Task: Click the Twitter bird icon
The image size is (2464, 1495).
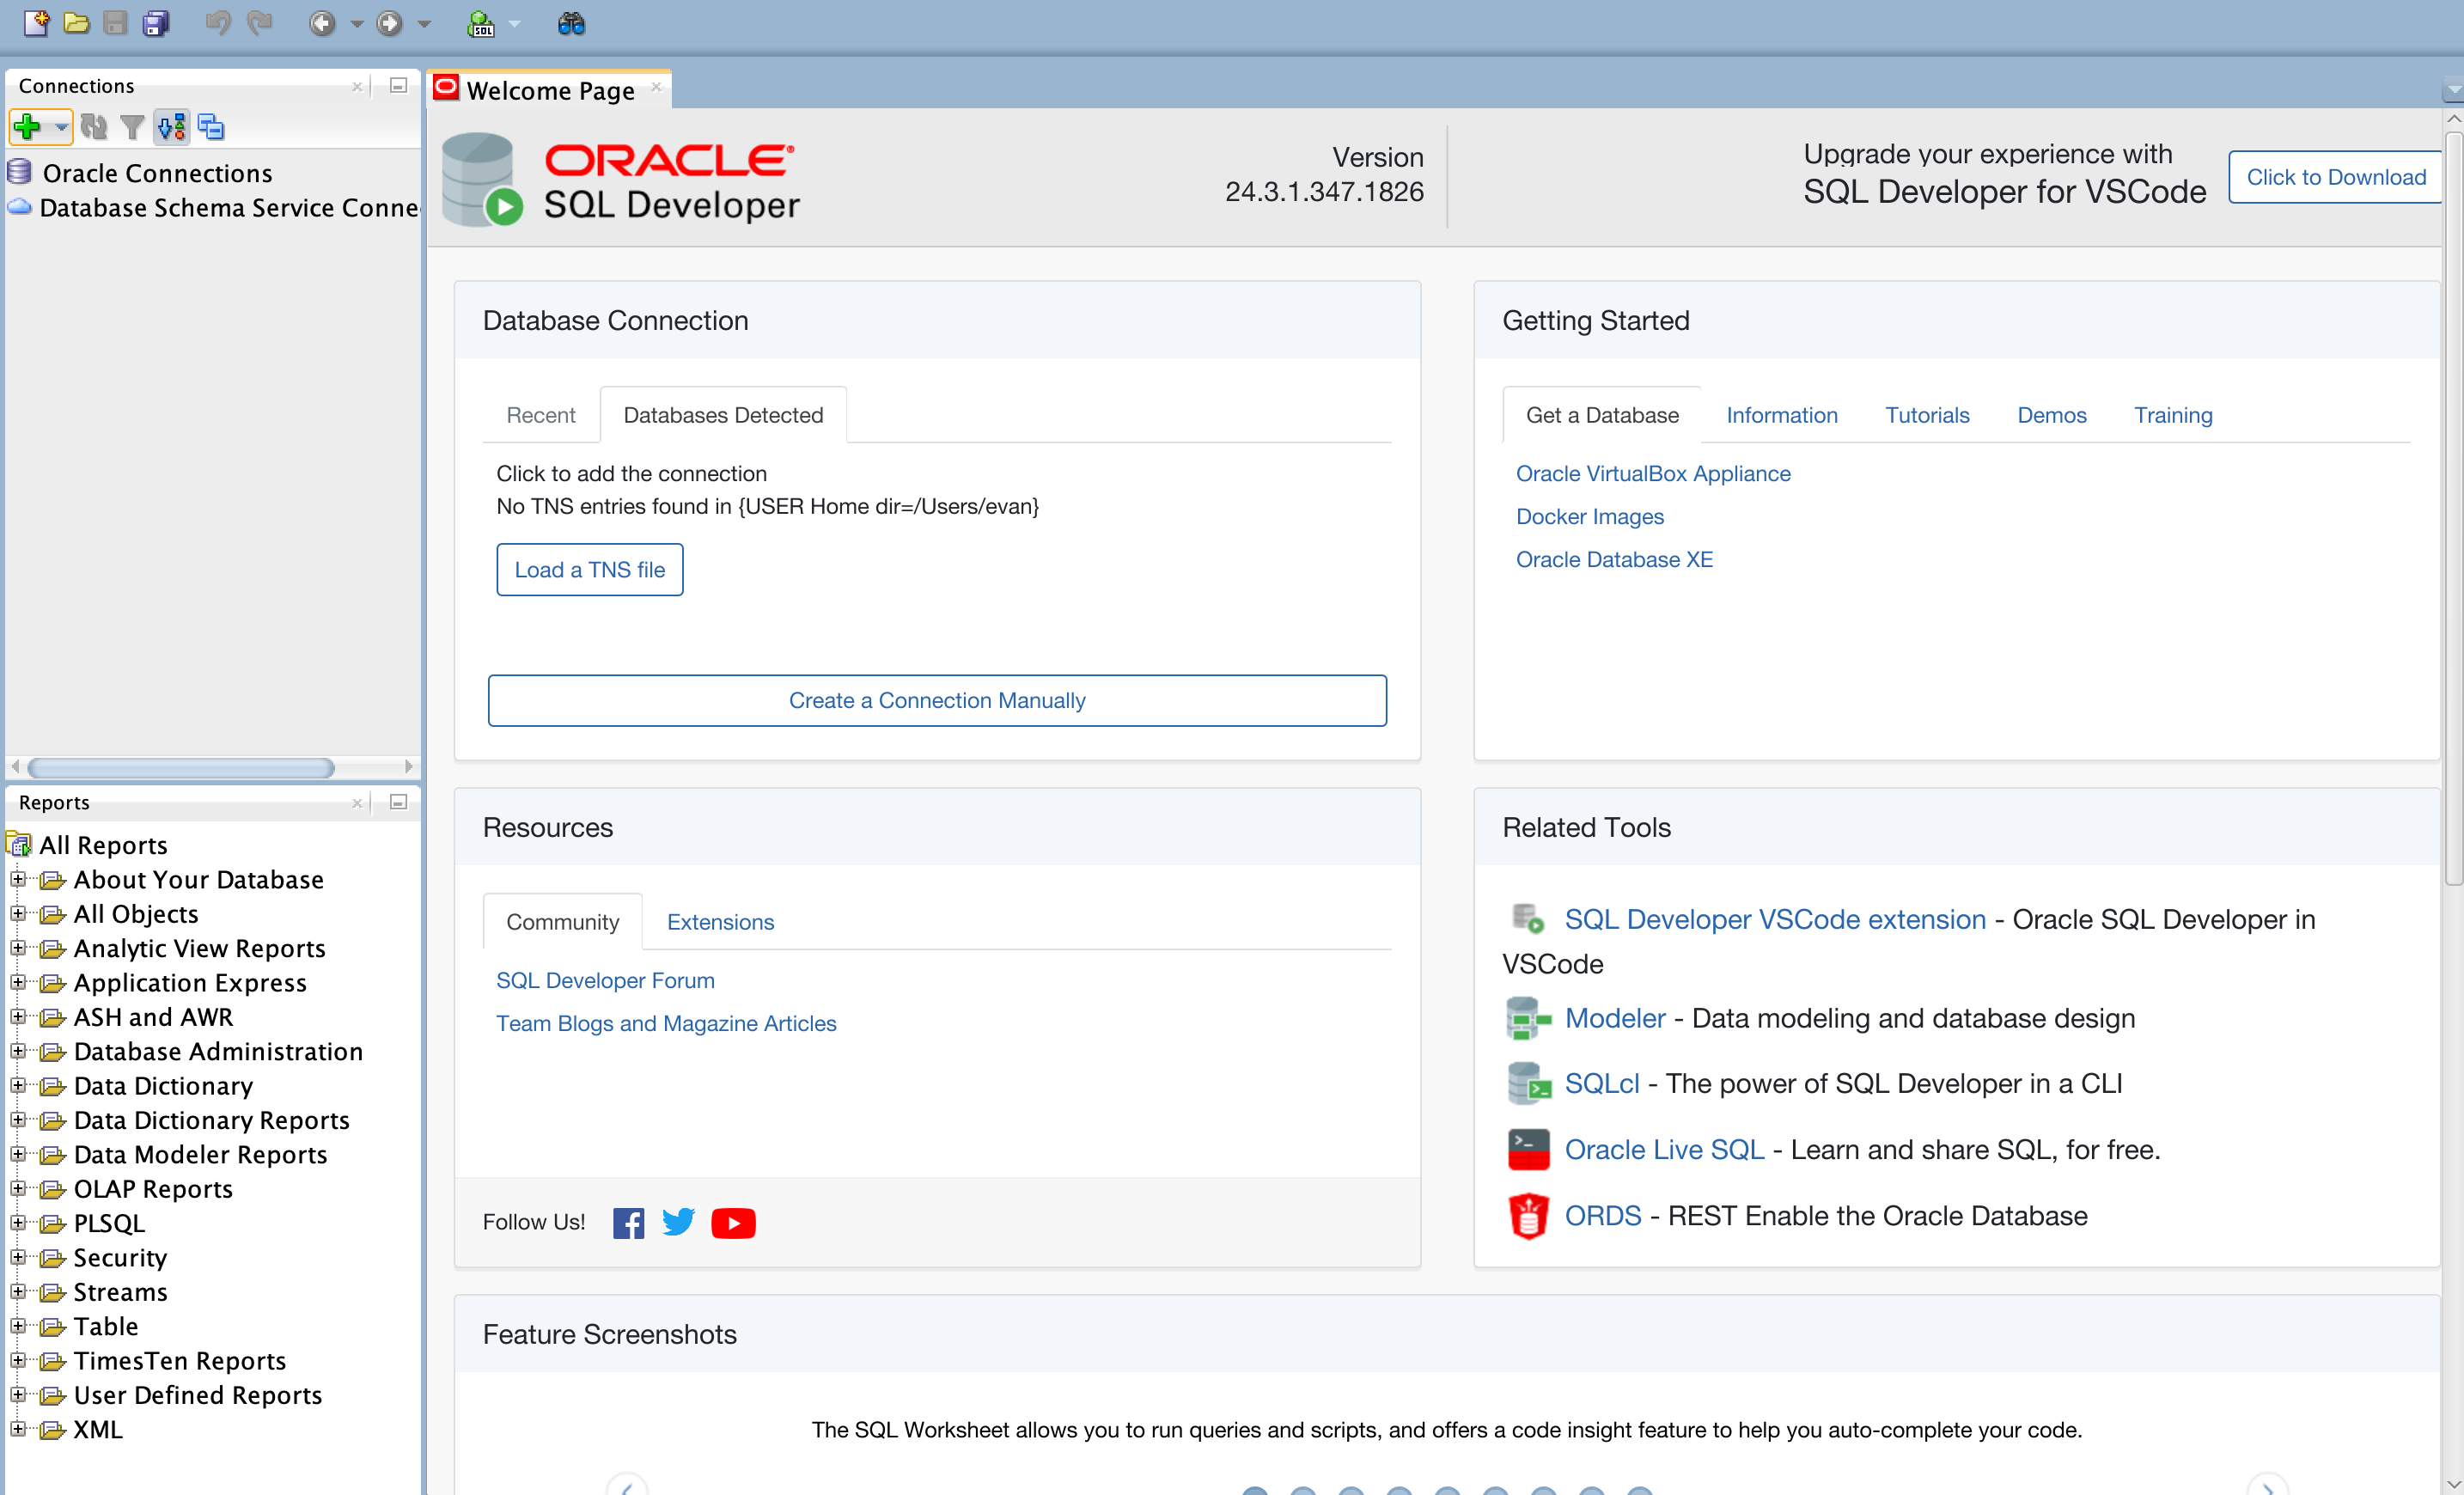Action: pos(678,1222)
